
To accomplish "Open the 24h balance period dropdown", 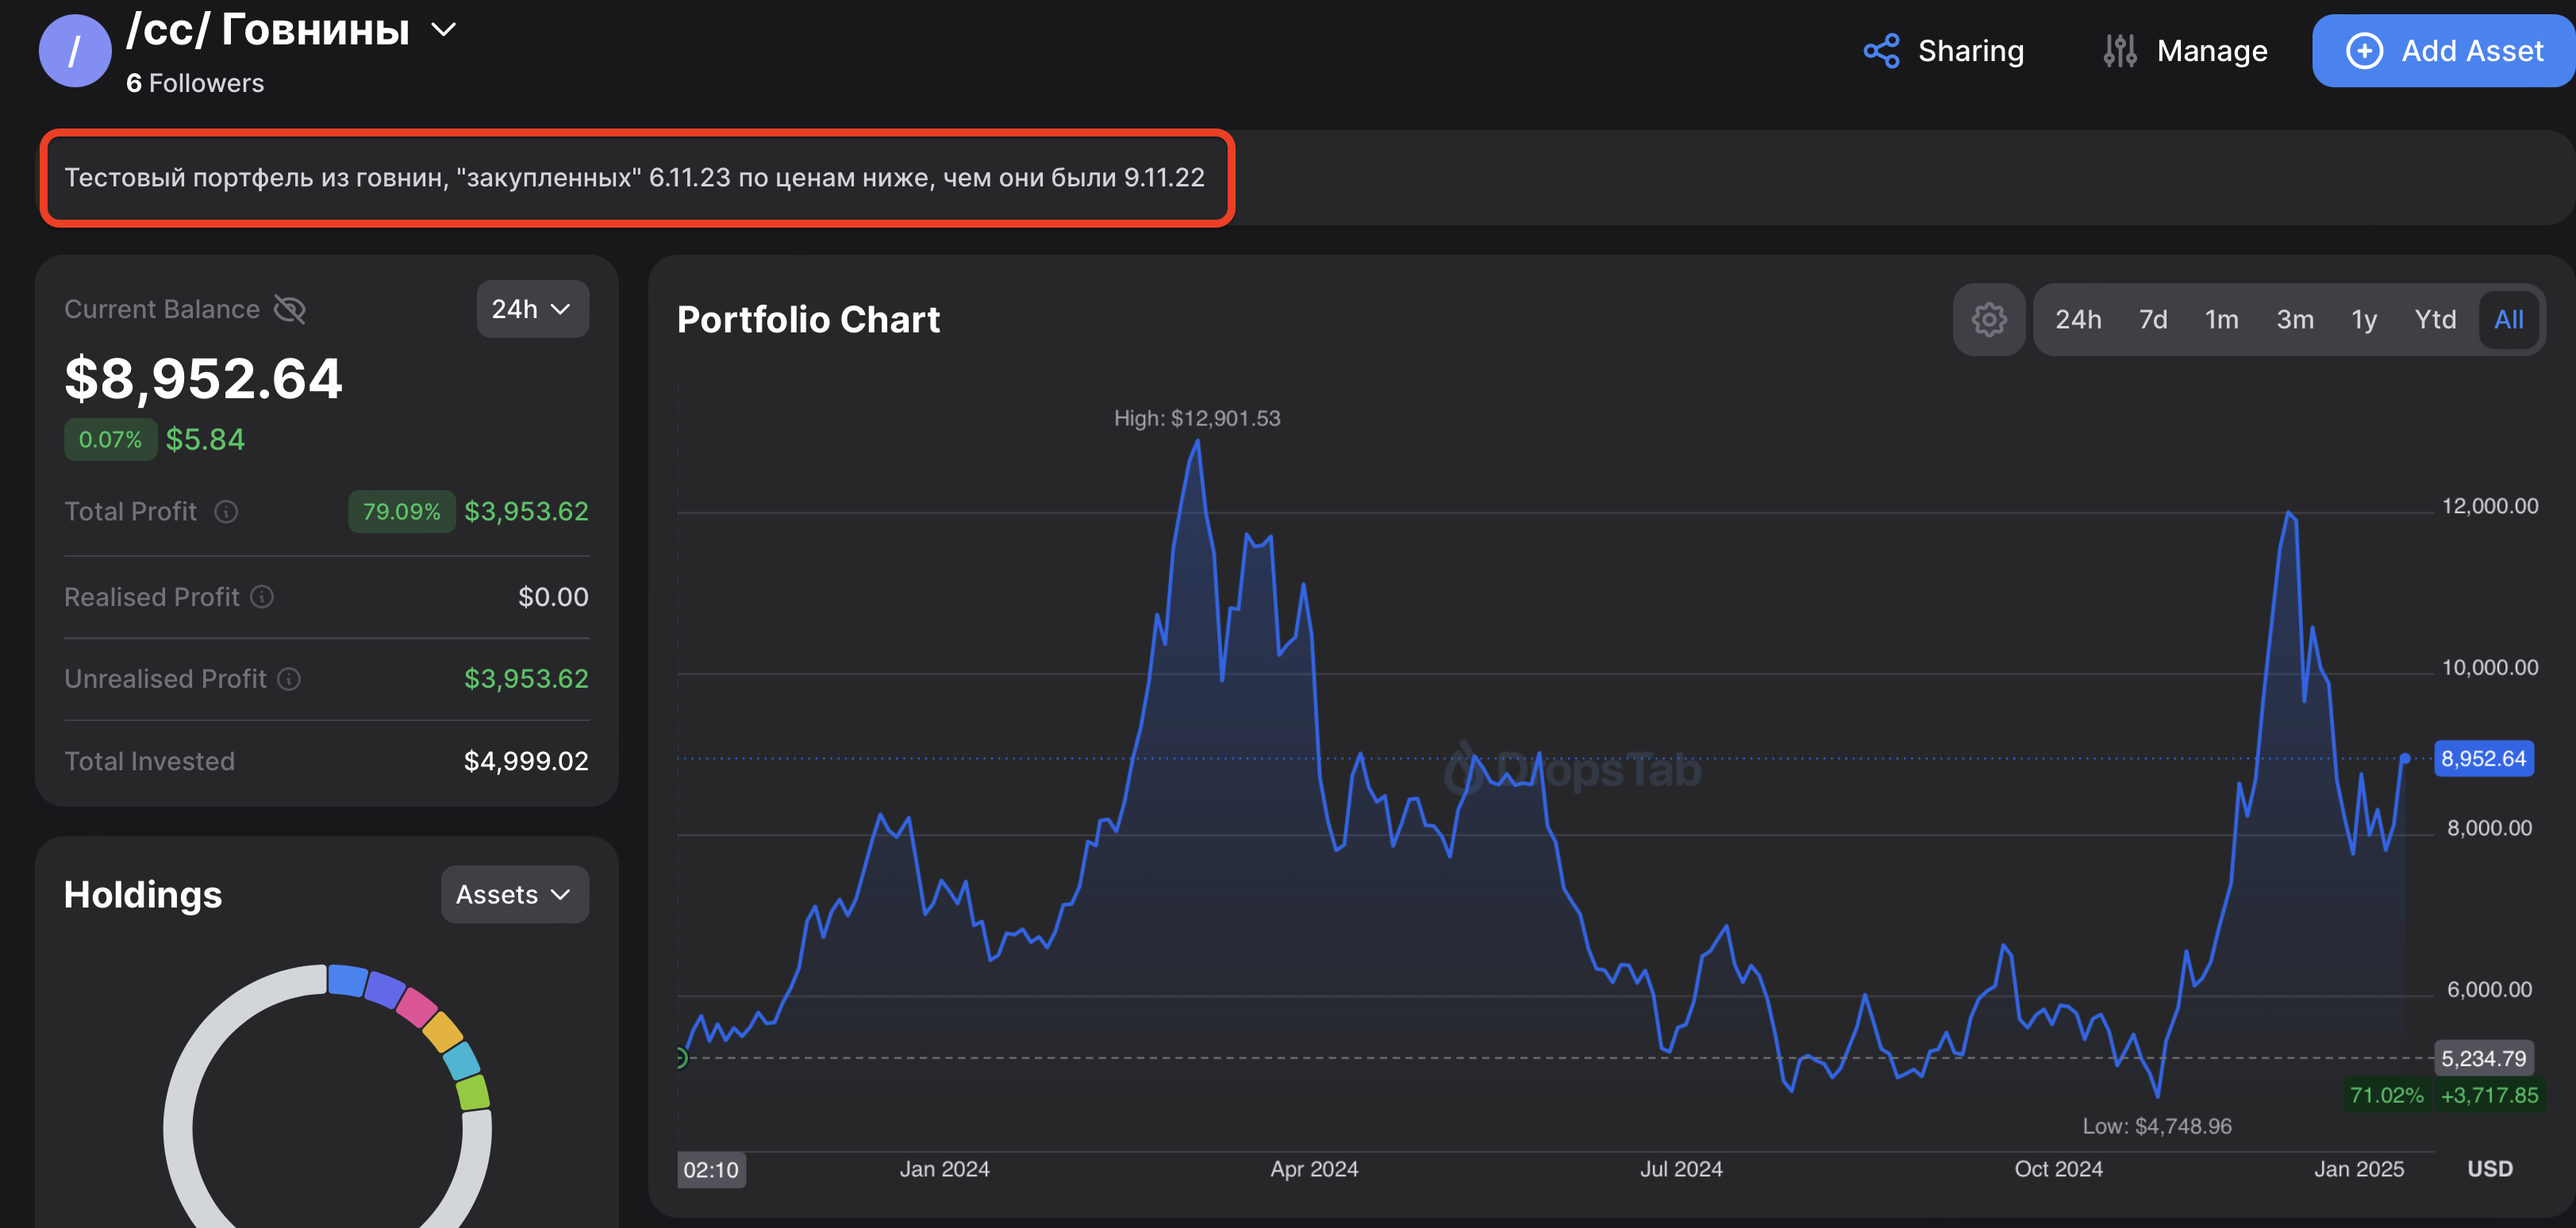I will pos(532,309).
